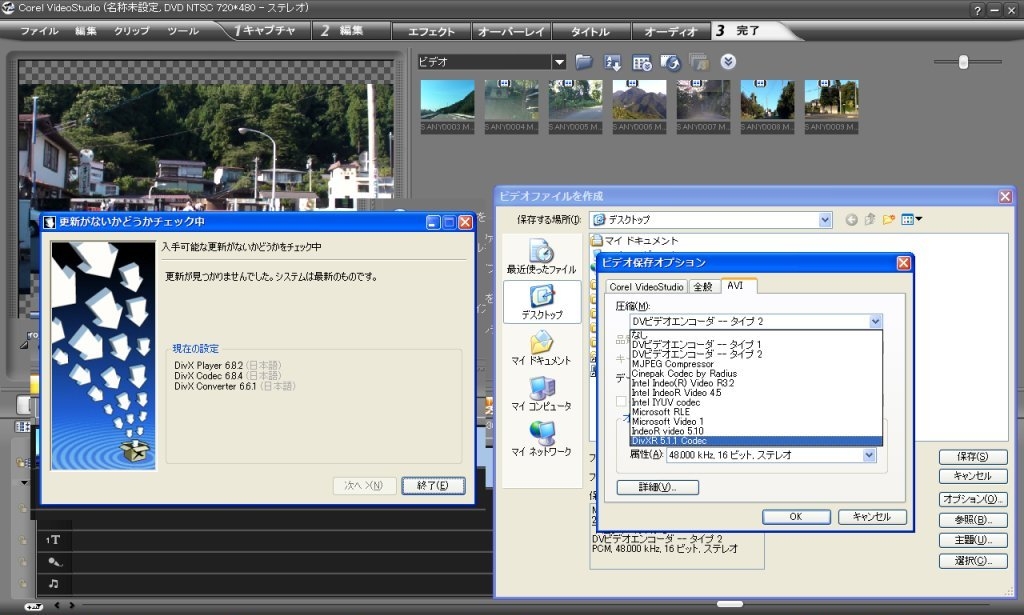The height and width of the screenshot is (615, 1024).
Task: Open the ファイル menu
Action: click(x=39, y=31)
